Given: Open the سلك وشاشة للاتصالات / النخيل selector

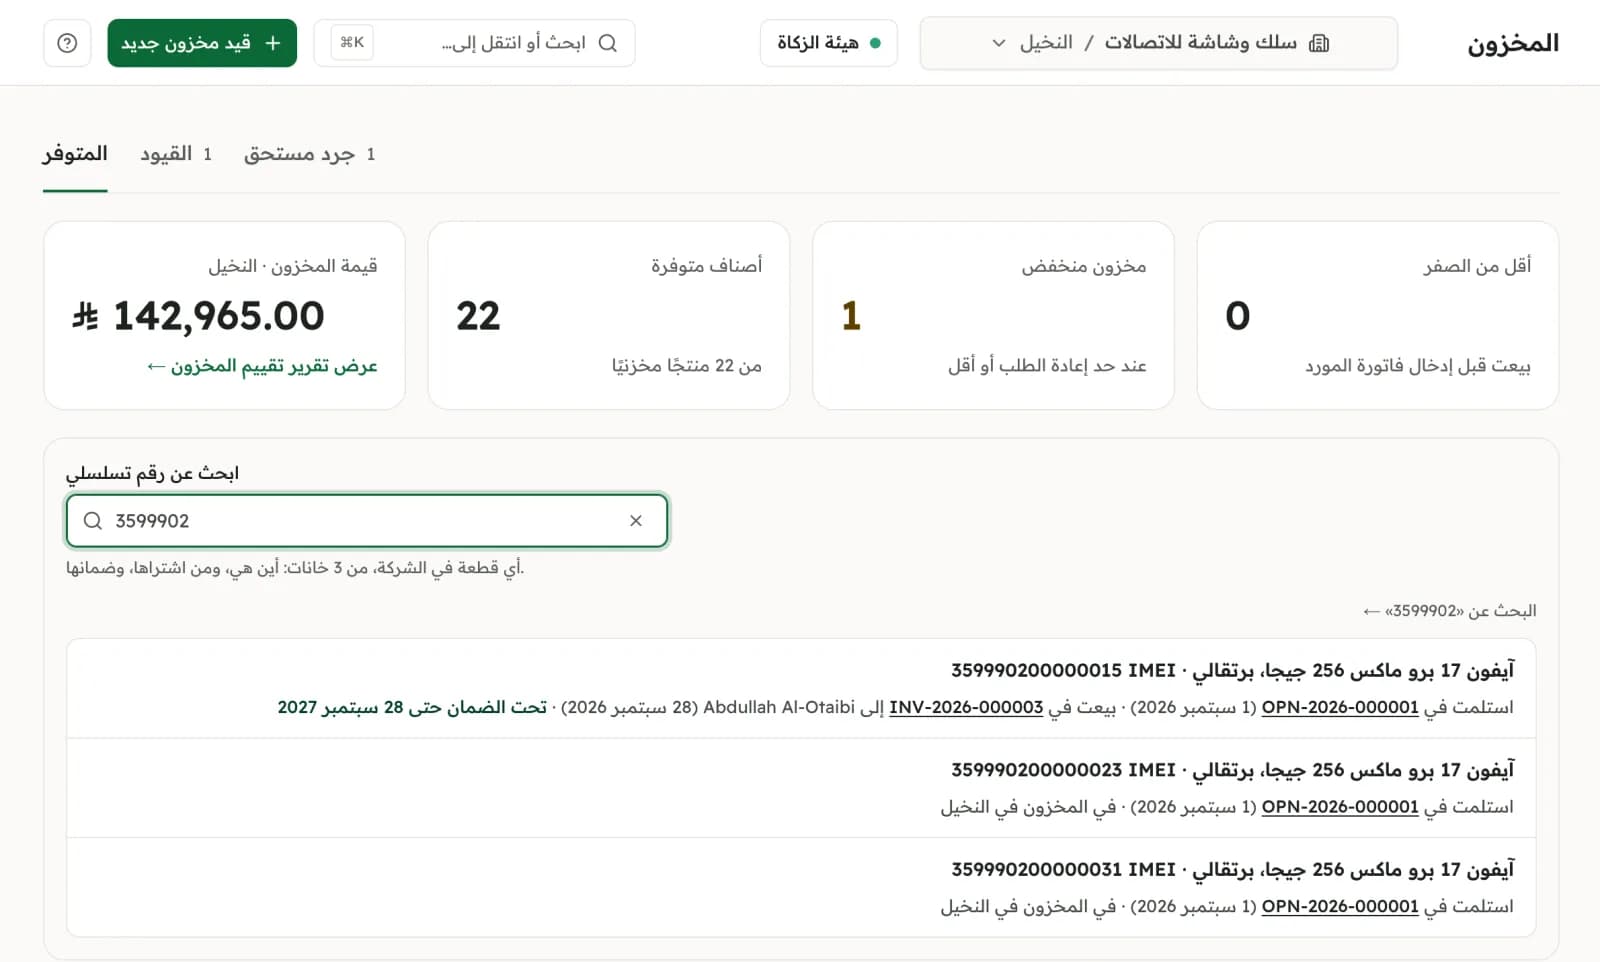Looking at the screenshot, I should click(1159, 43).
